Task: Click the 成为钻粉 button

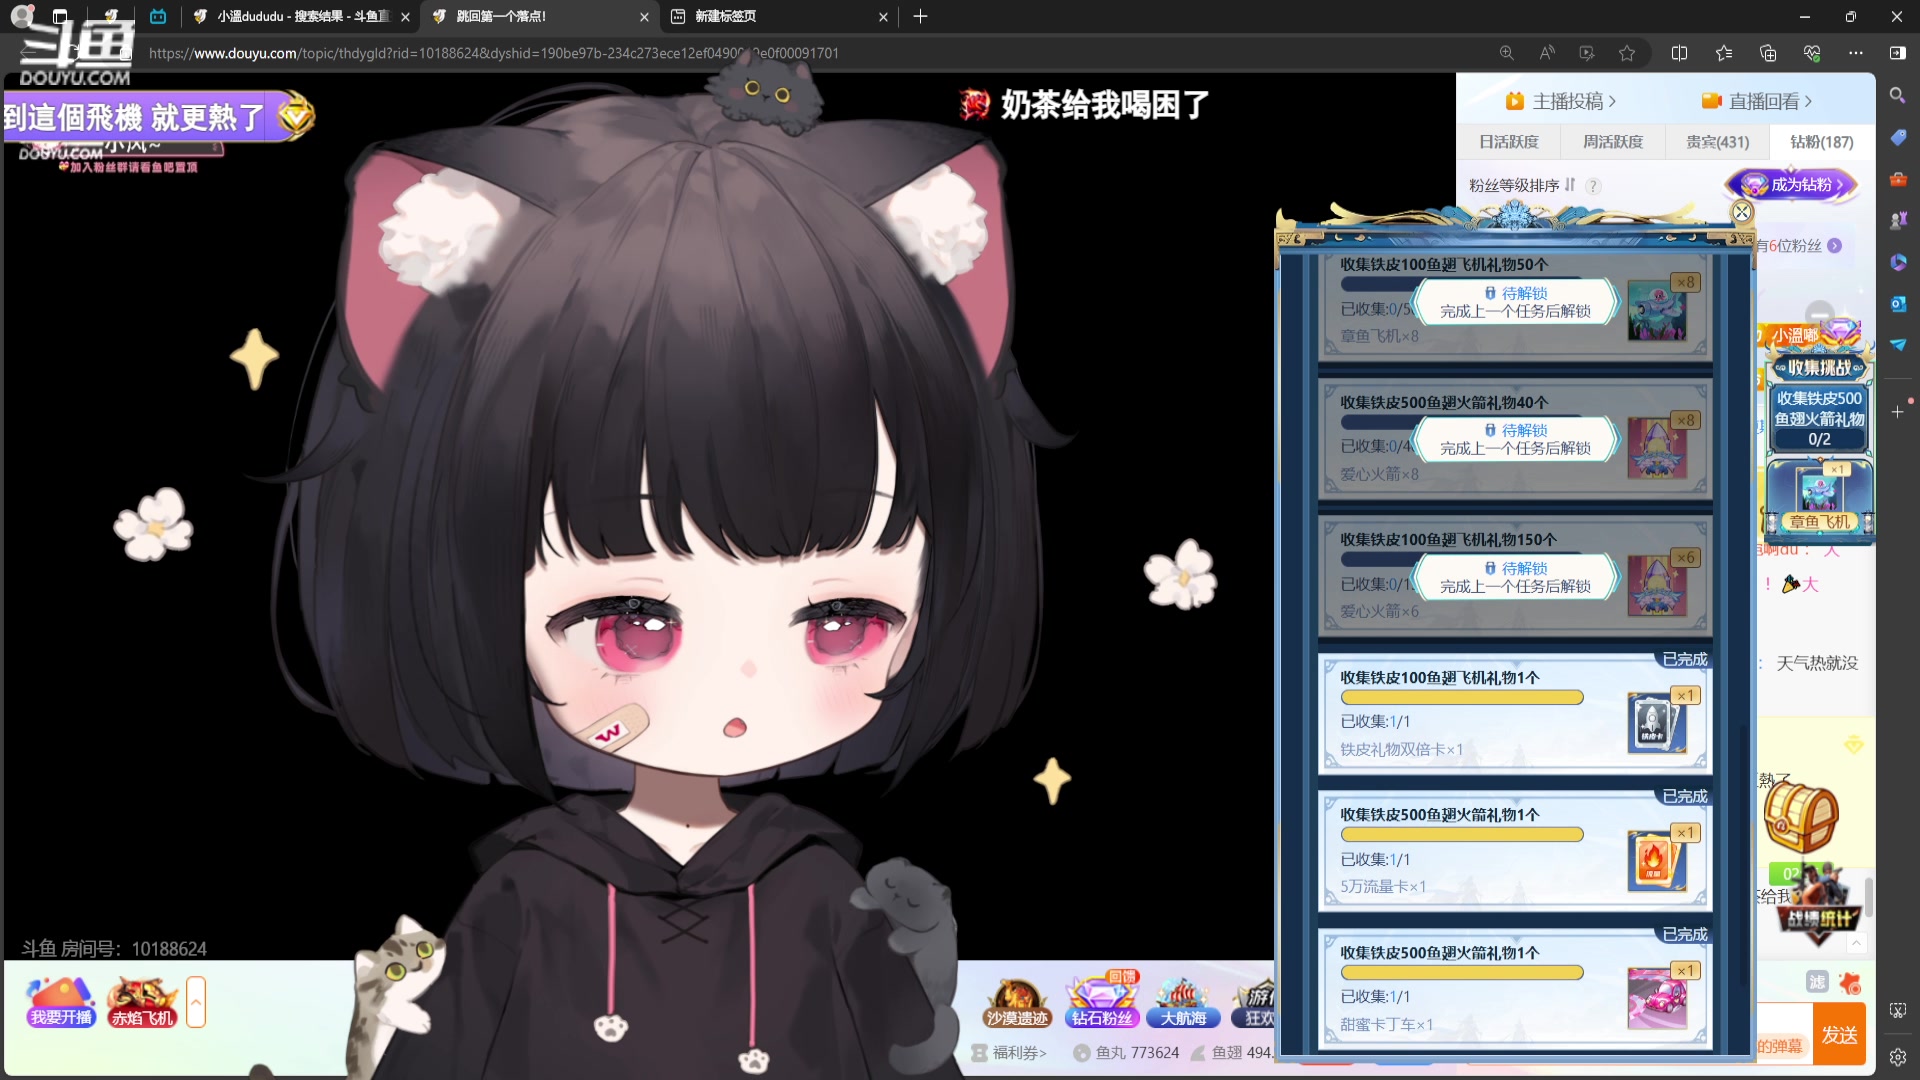Action: click(x=1791, y=185)
